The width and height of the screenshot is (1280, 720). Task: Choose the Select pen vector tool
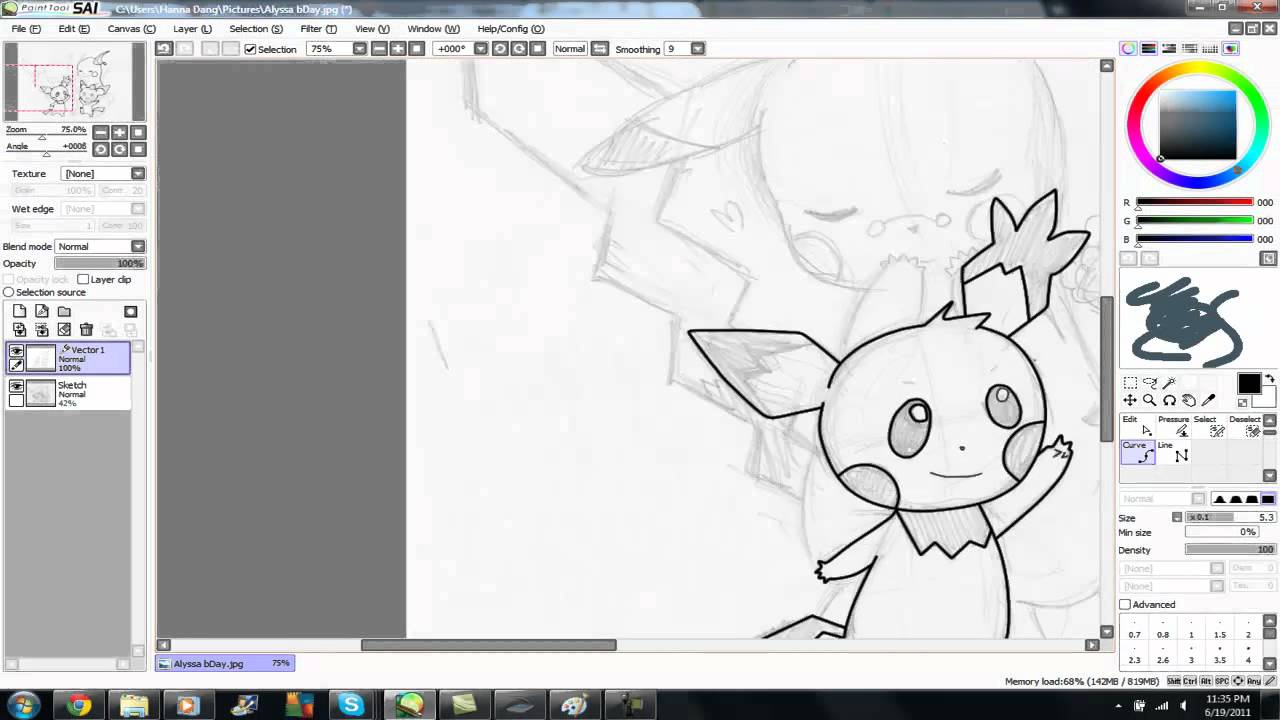click(1209, 426)
